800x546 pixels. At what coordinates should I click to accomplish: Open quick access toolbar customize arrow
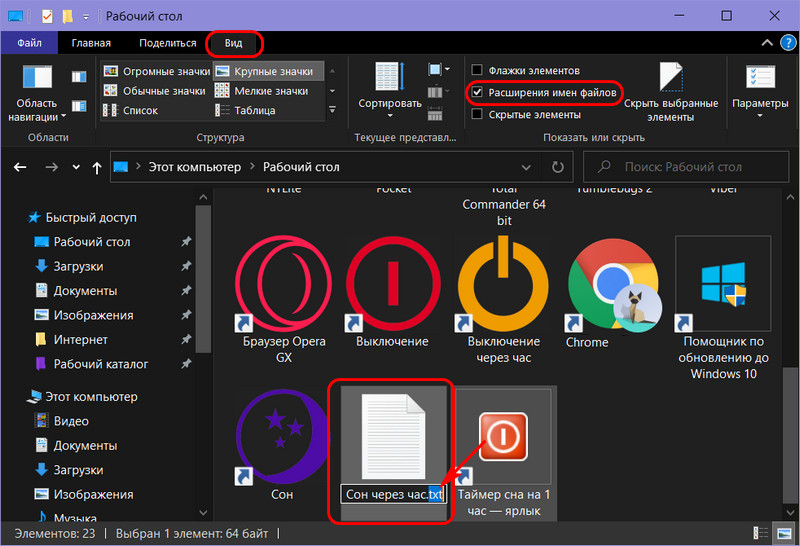86,17
